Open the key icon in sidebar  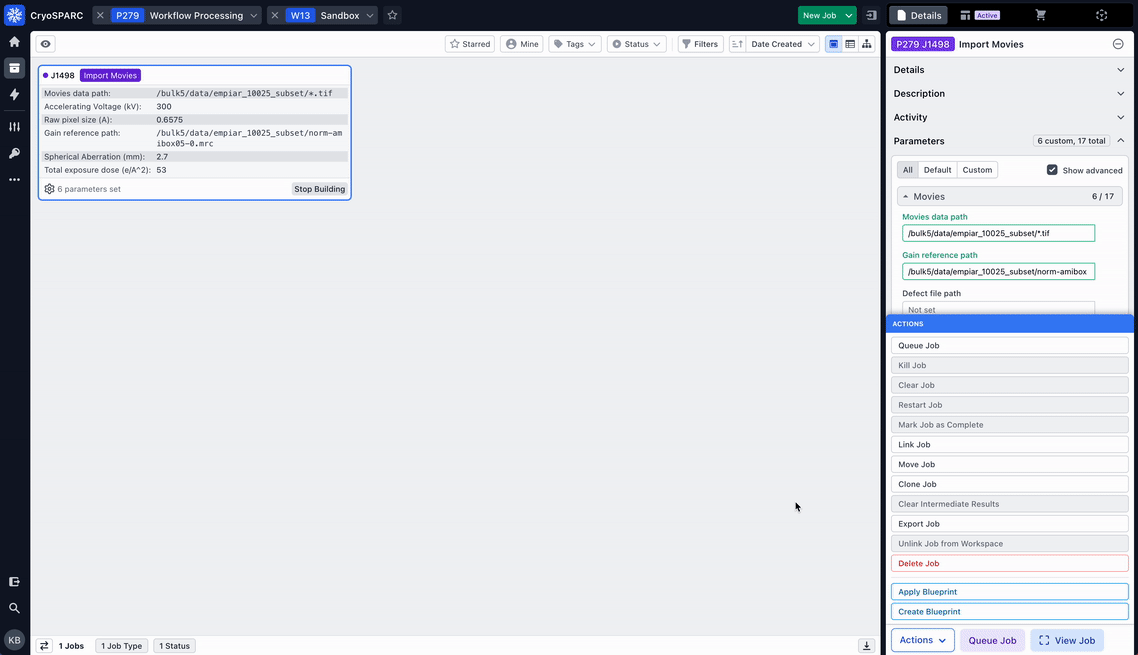(x=14, y=153)
